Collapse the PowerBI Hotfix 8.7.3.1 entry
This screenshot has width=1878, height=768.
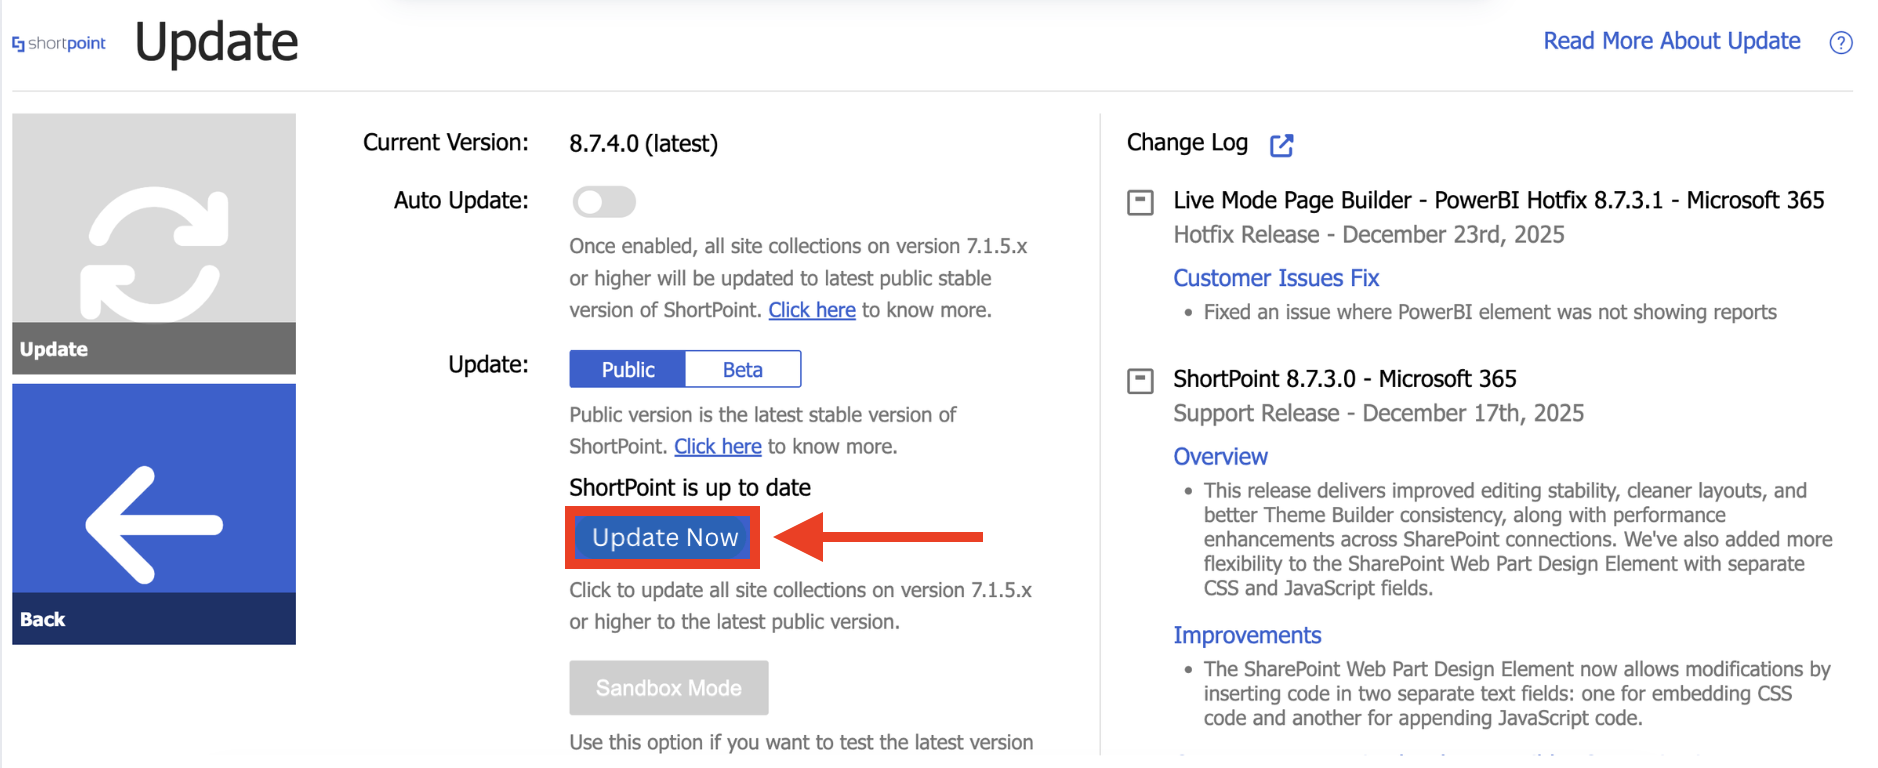click(1140, 202)
